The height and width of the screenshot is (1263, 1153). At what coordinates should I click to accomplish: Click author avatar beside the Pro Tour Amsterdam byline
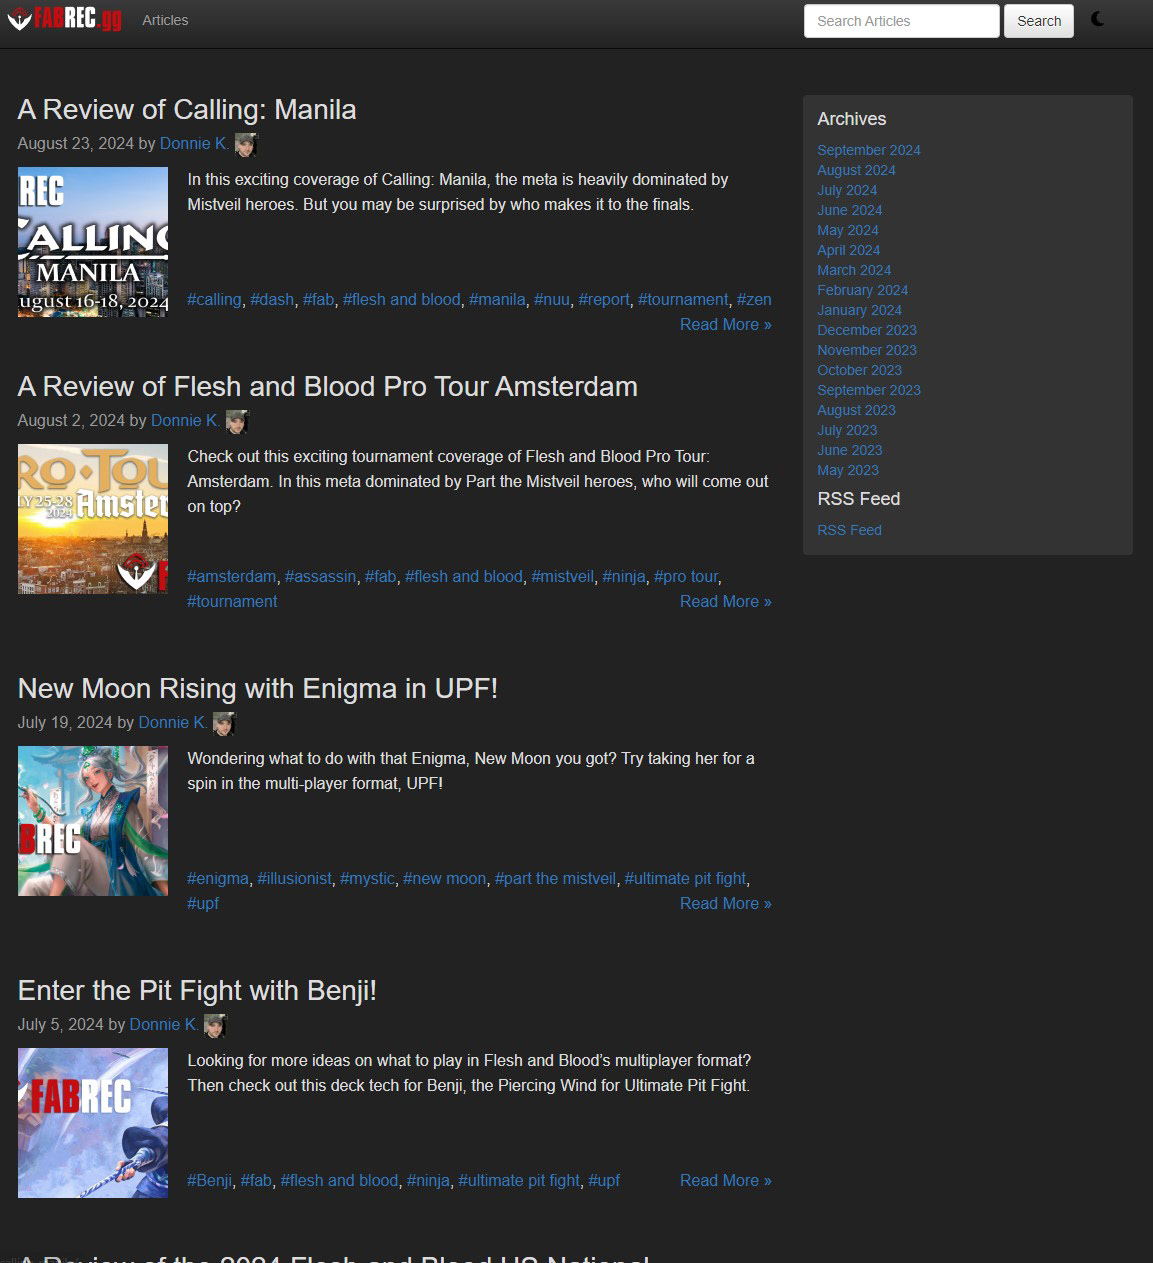[237, 422]
